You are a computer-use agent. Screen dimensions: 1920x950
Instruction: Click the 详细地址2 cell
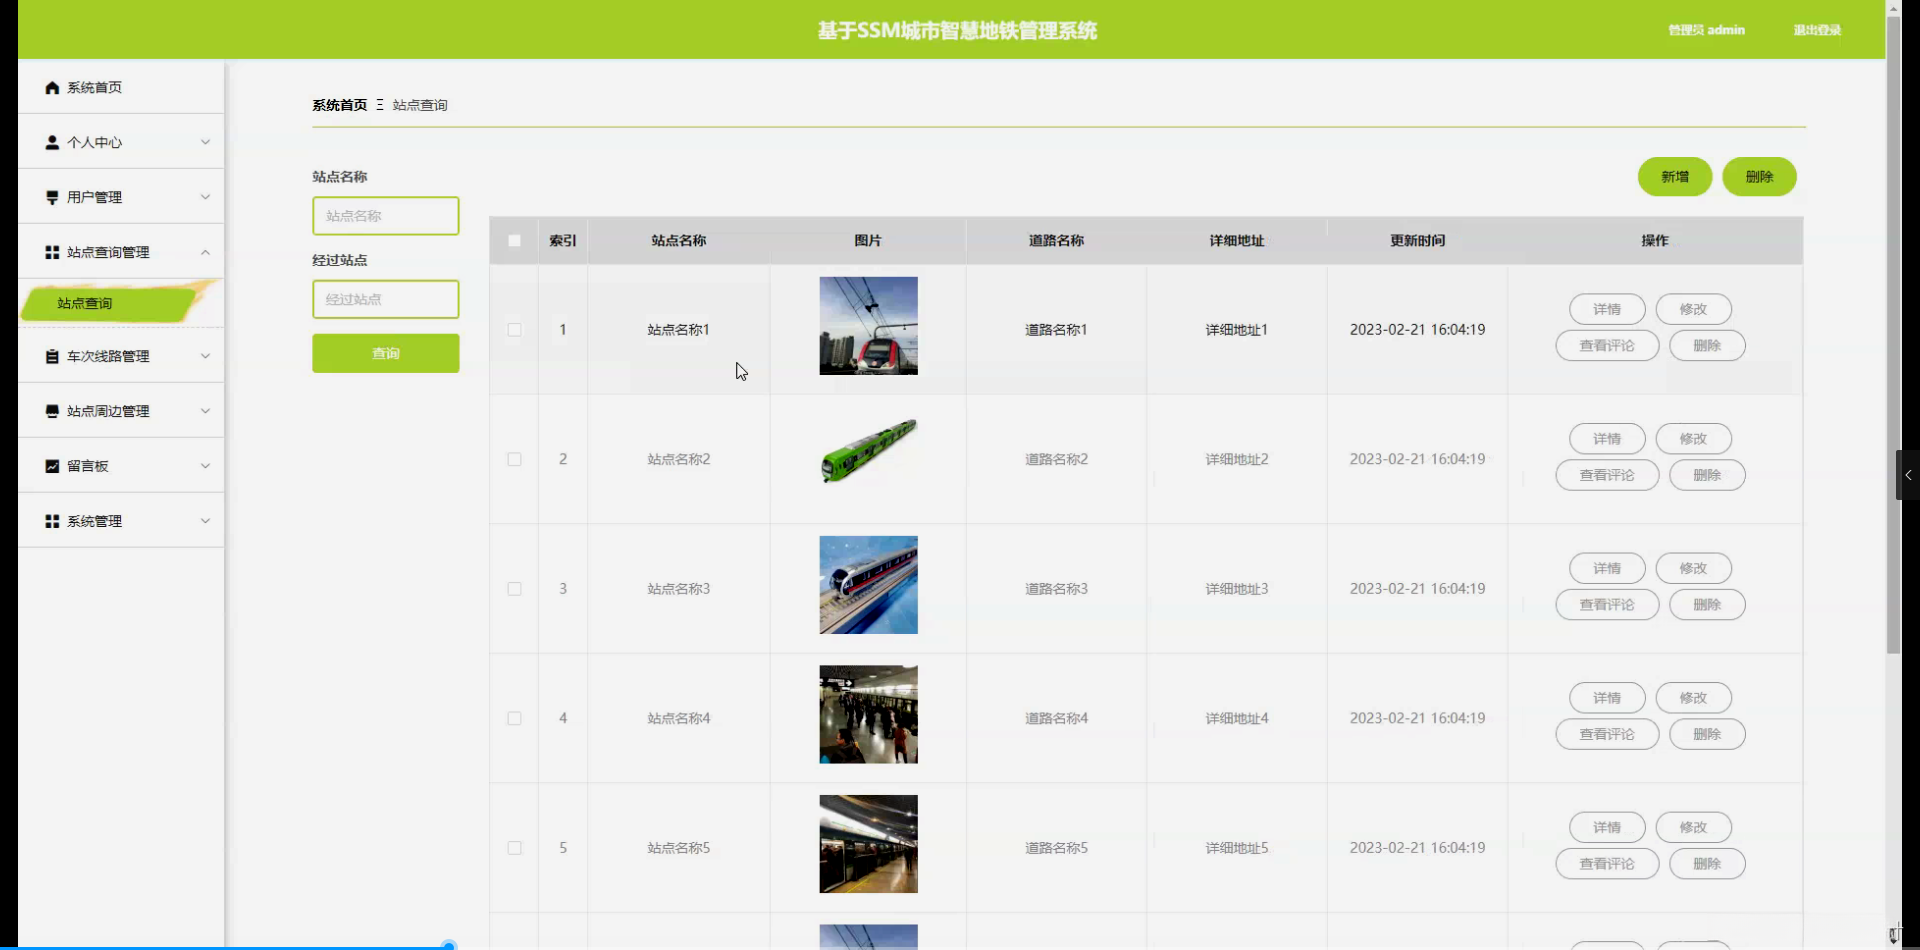(x=1237, y=460)
